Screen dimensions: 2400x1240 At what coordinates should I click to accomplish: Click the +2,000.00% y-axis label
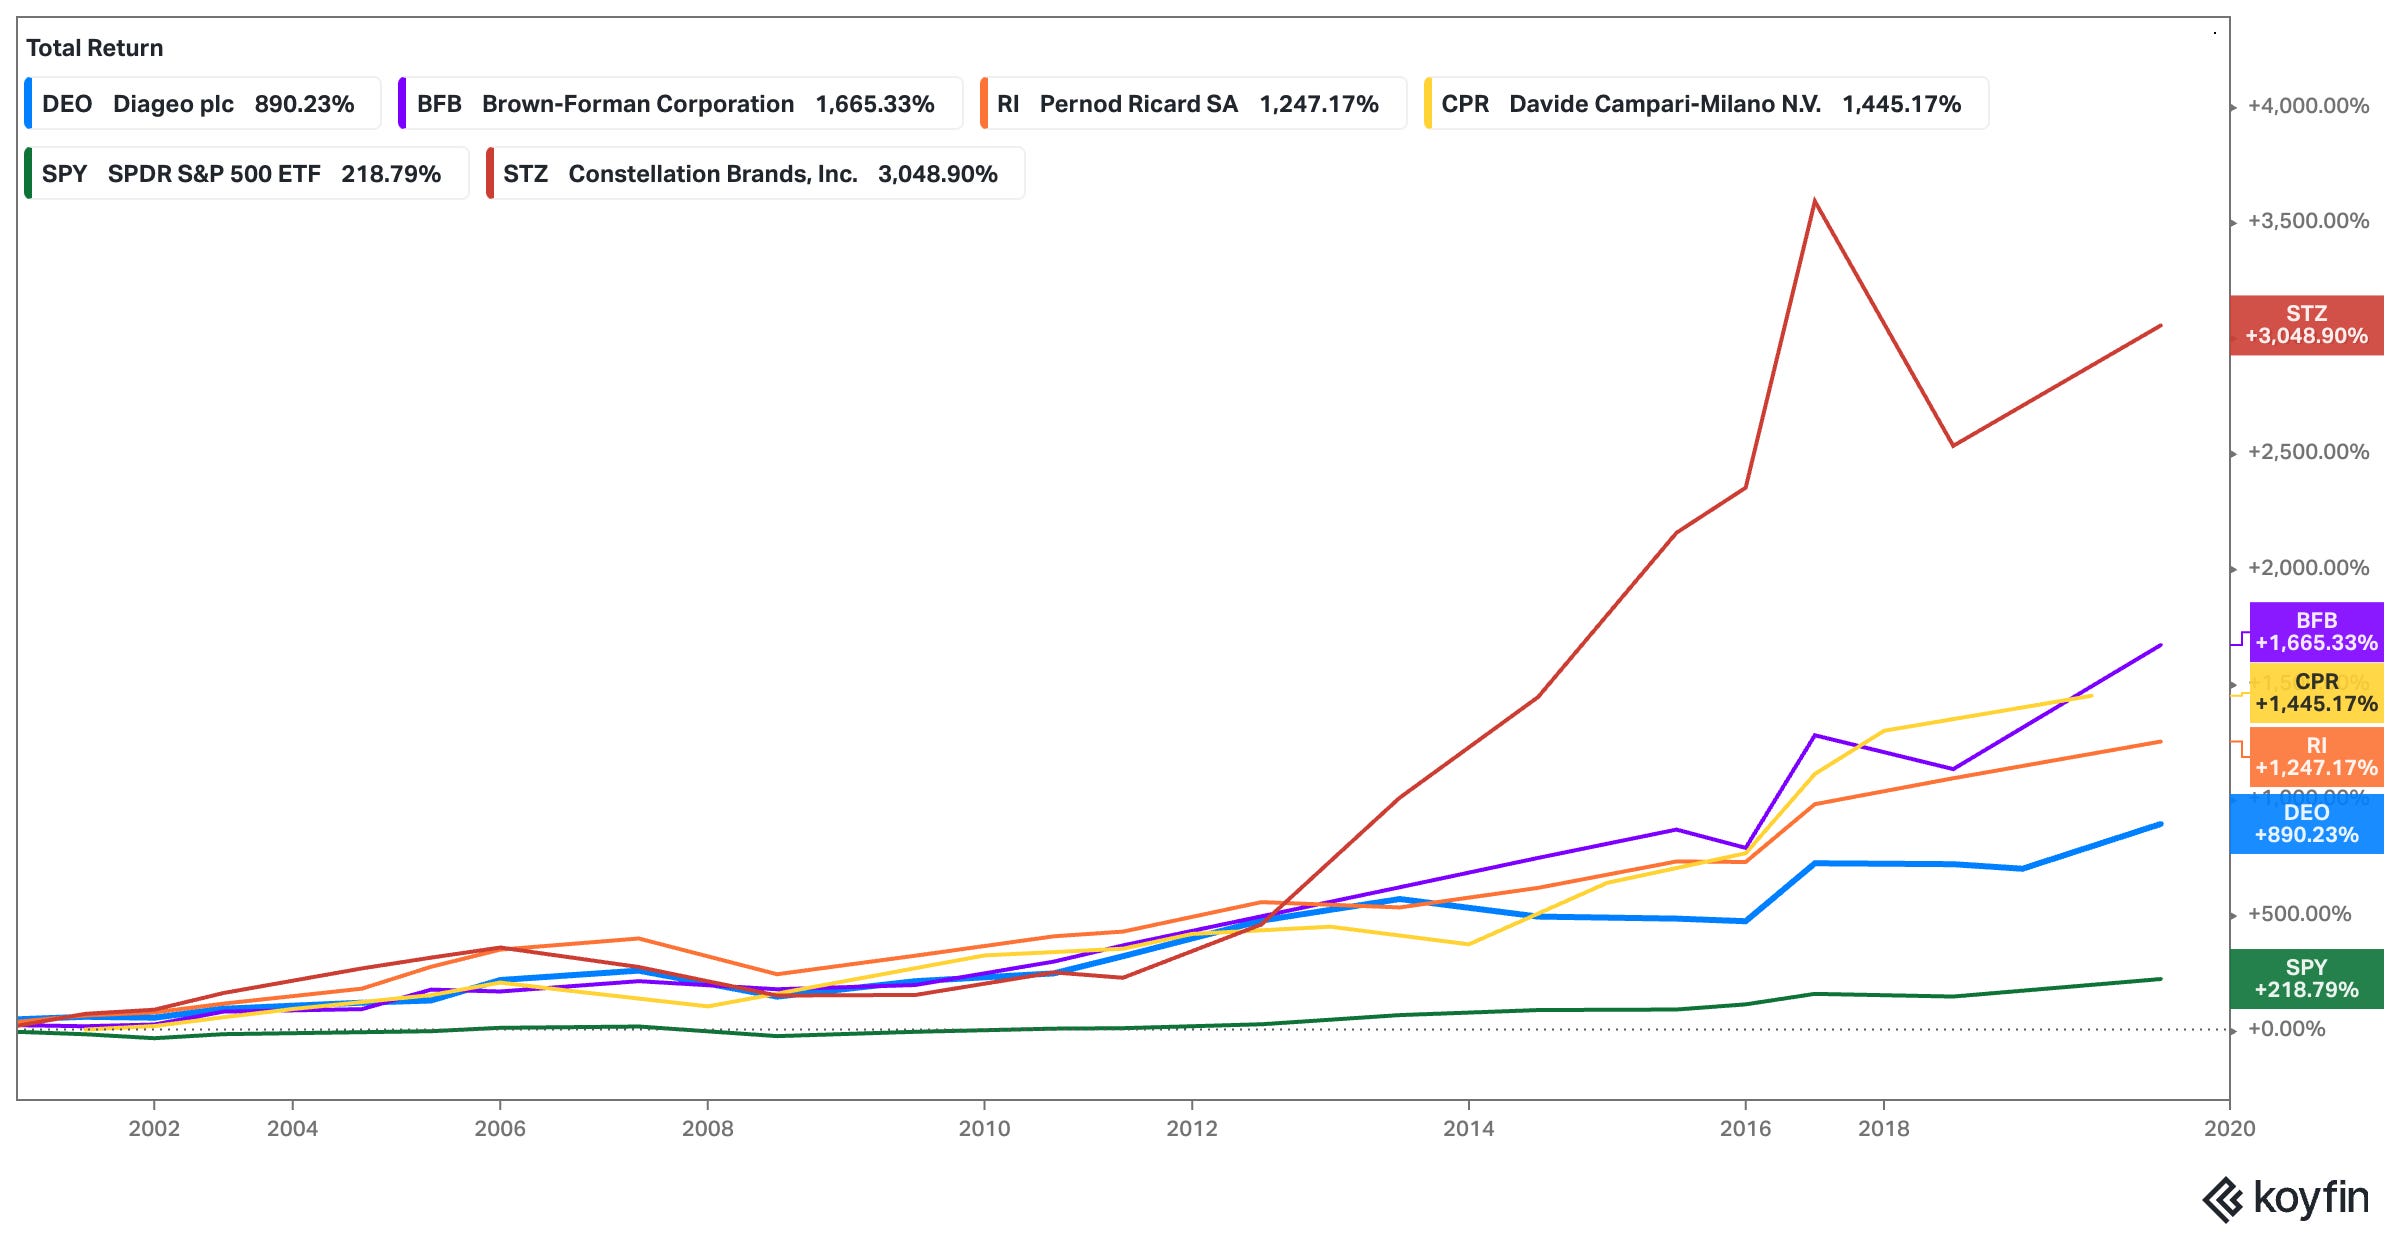pyautogui.click(x=2308, y=568)
